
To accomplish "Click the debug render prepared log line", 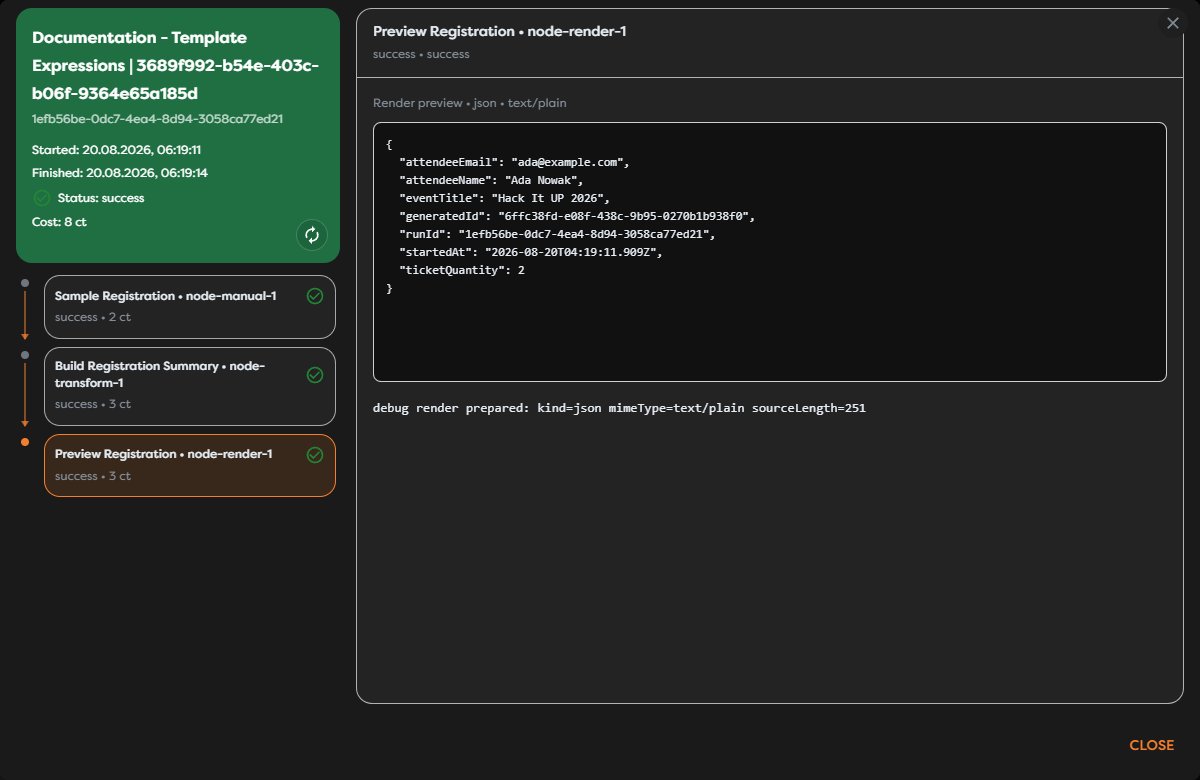I will coord(619,408).
